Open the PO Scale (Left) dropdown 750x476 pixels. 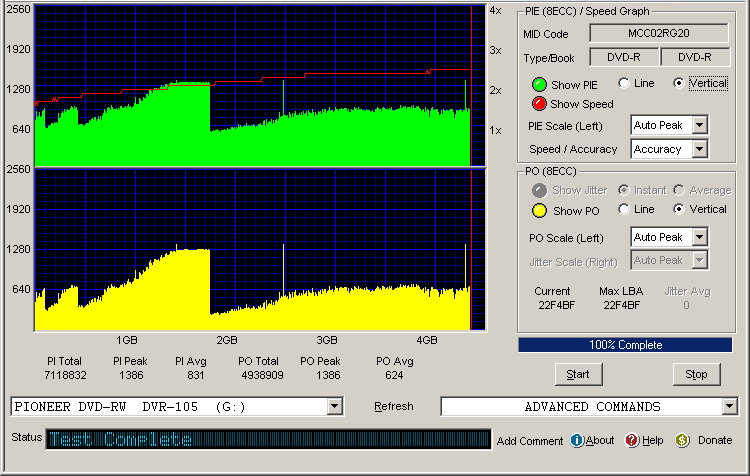click(699, 237)
